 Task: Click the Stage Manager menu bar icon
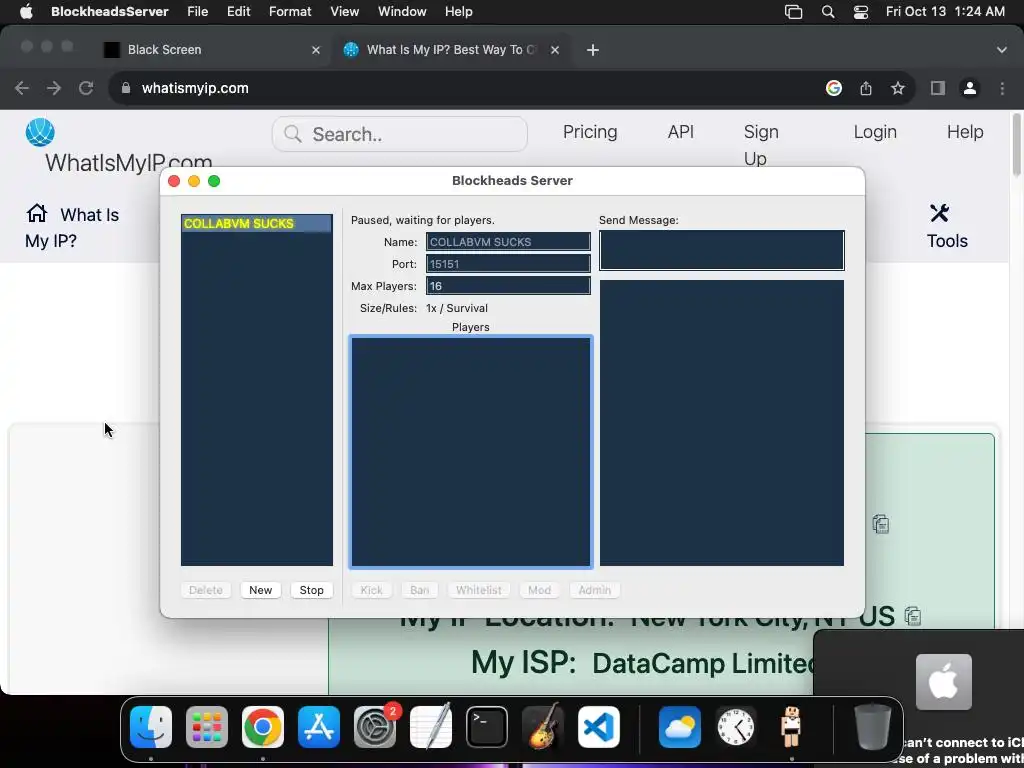(793, 12)
